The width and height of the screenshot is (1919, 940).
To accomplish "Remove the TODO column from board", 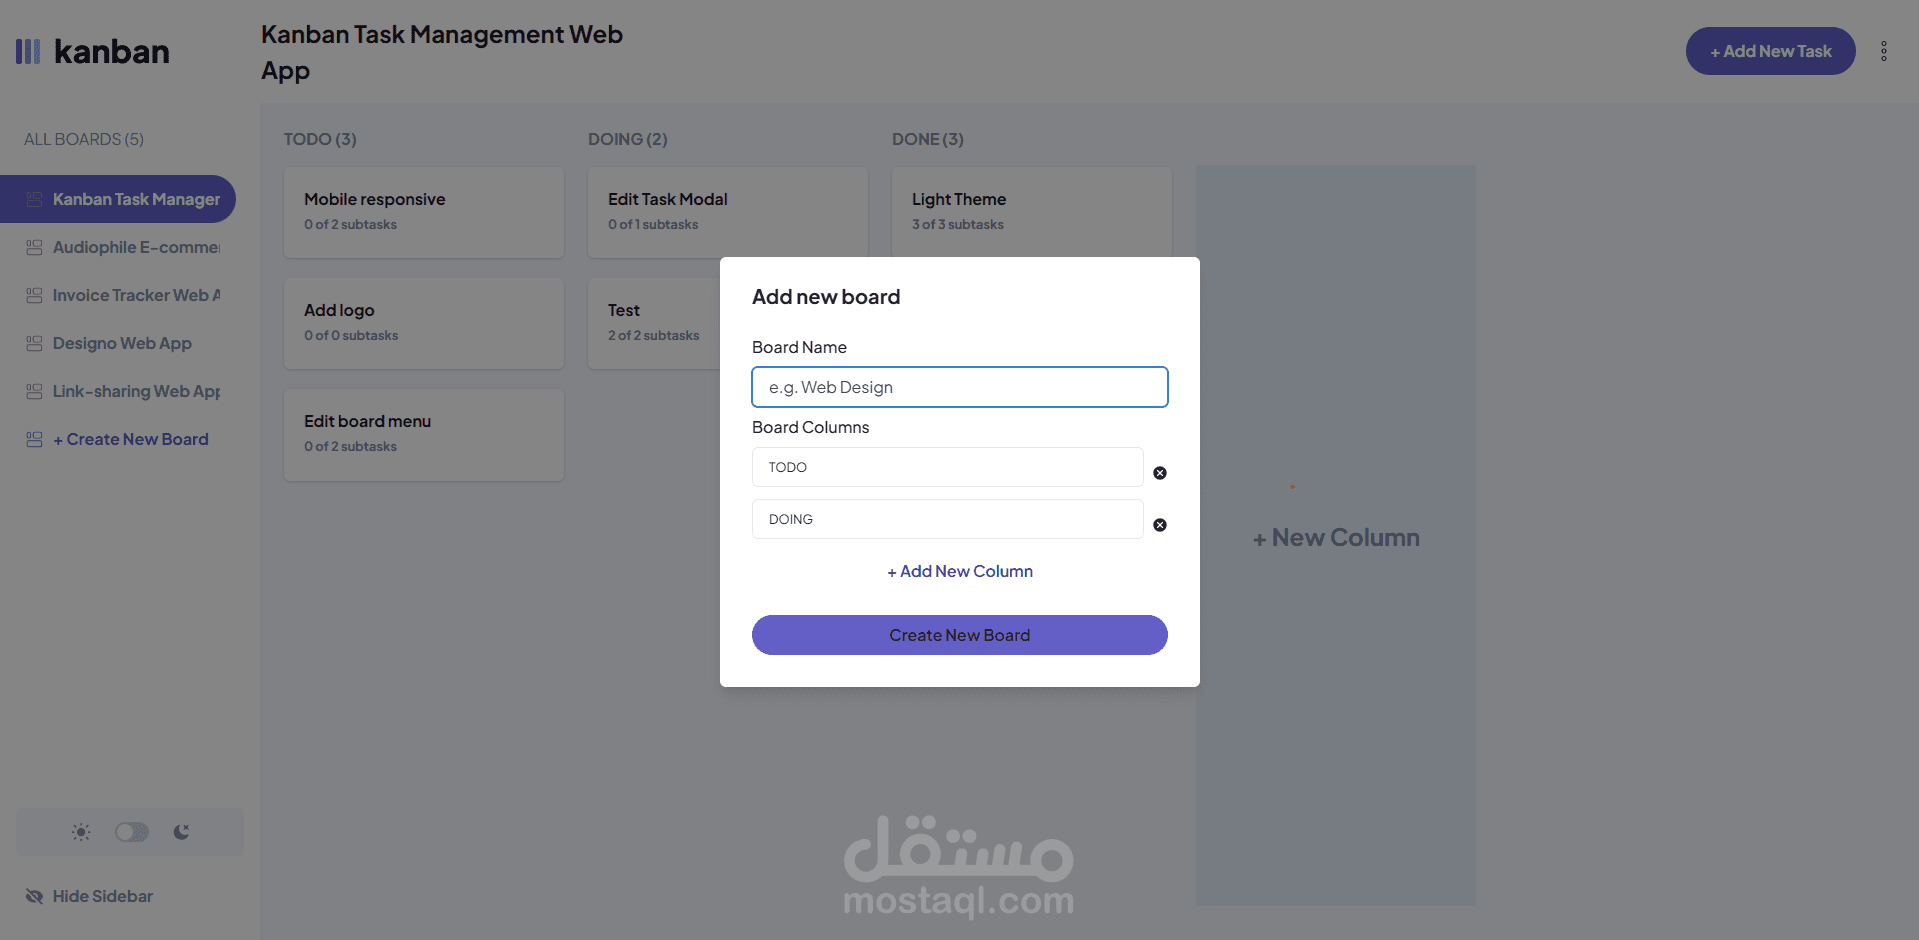I will tap(1160, 473).
